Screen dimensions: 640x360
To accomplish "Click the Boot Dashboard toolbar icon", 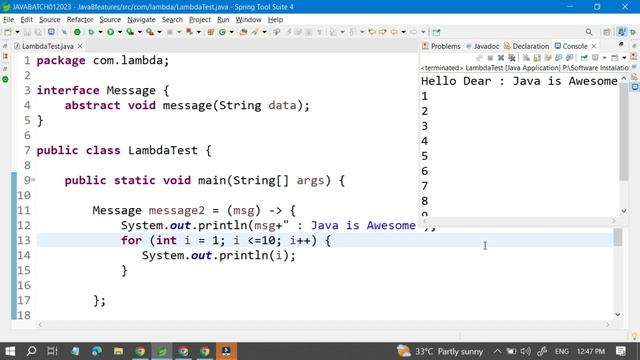I will (x=51, y=32).
